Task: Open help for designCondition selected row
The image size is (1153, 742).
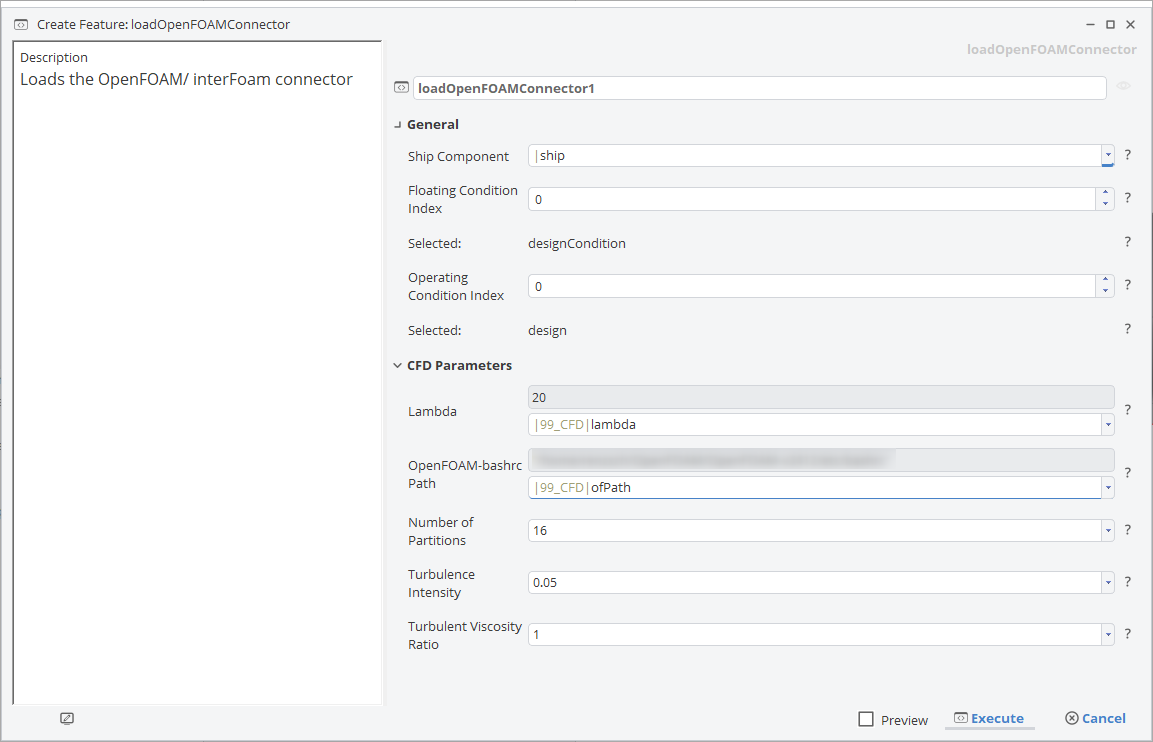Action: pyautogui.click(x=1127, y=242)
